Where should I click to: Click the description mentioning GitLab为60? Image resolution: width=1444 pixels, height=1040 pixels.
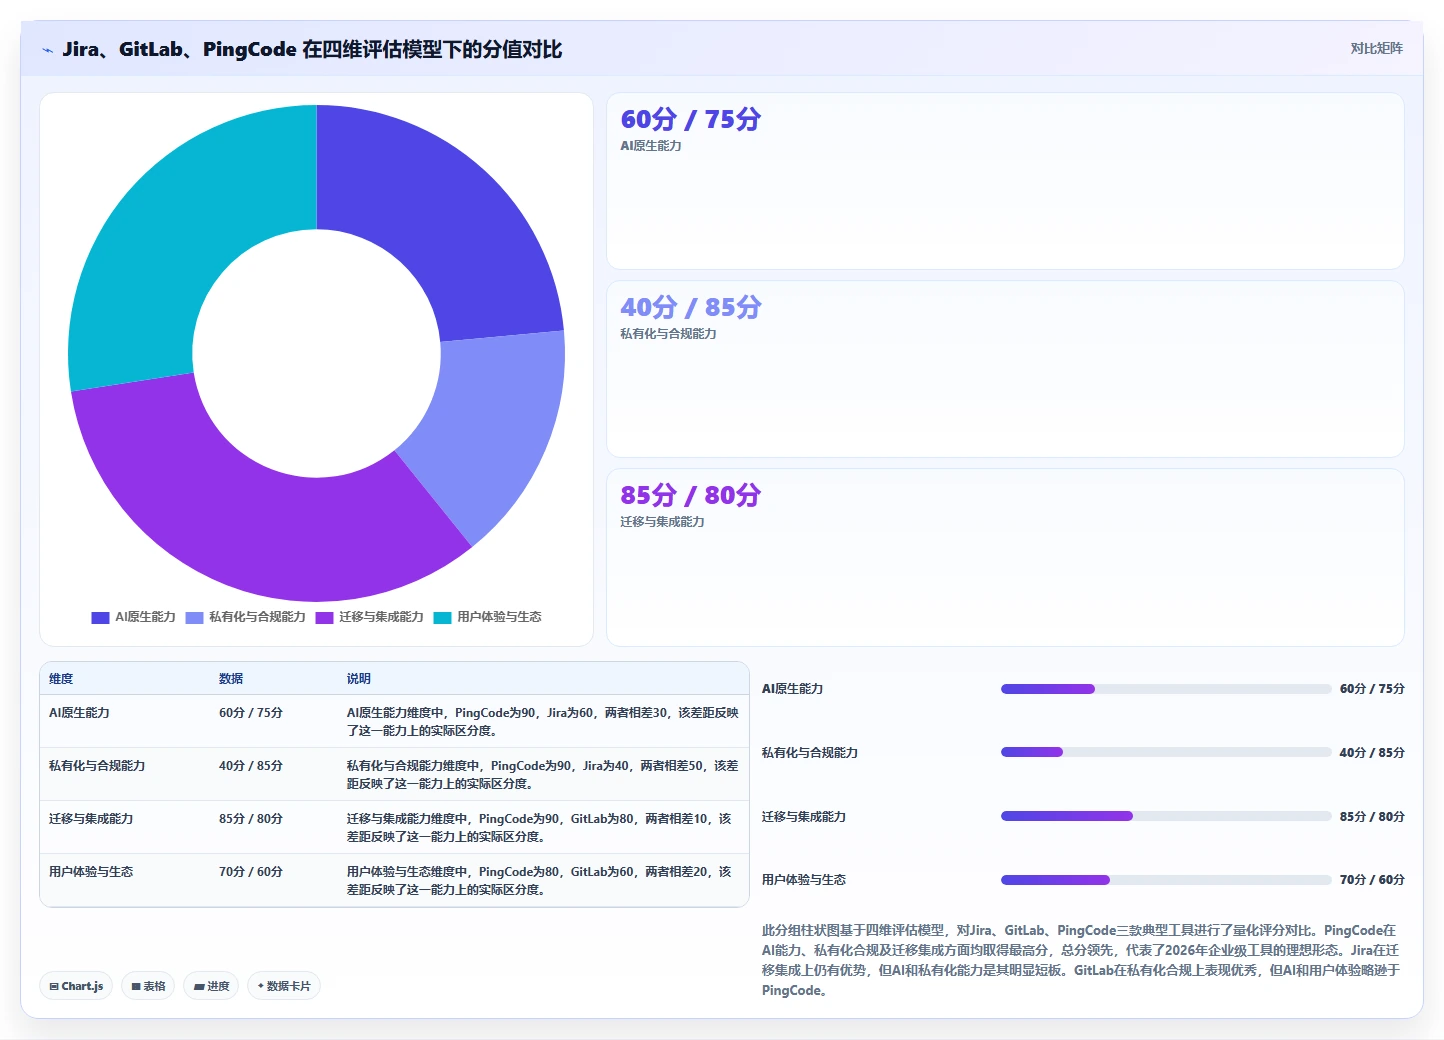tap(540, 881)
